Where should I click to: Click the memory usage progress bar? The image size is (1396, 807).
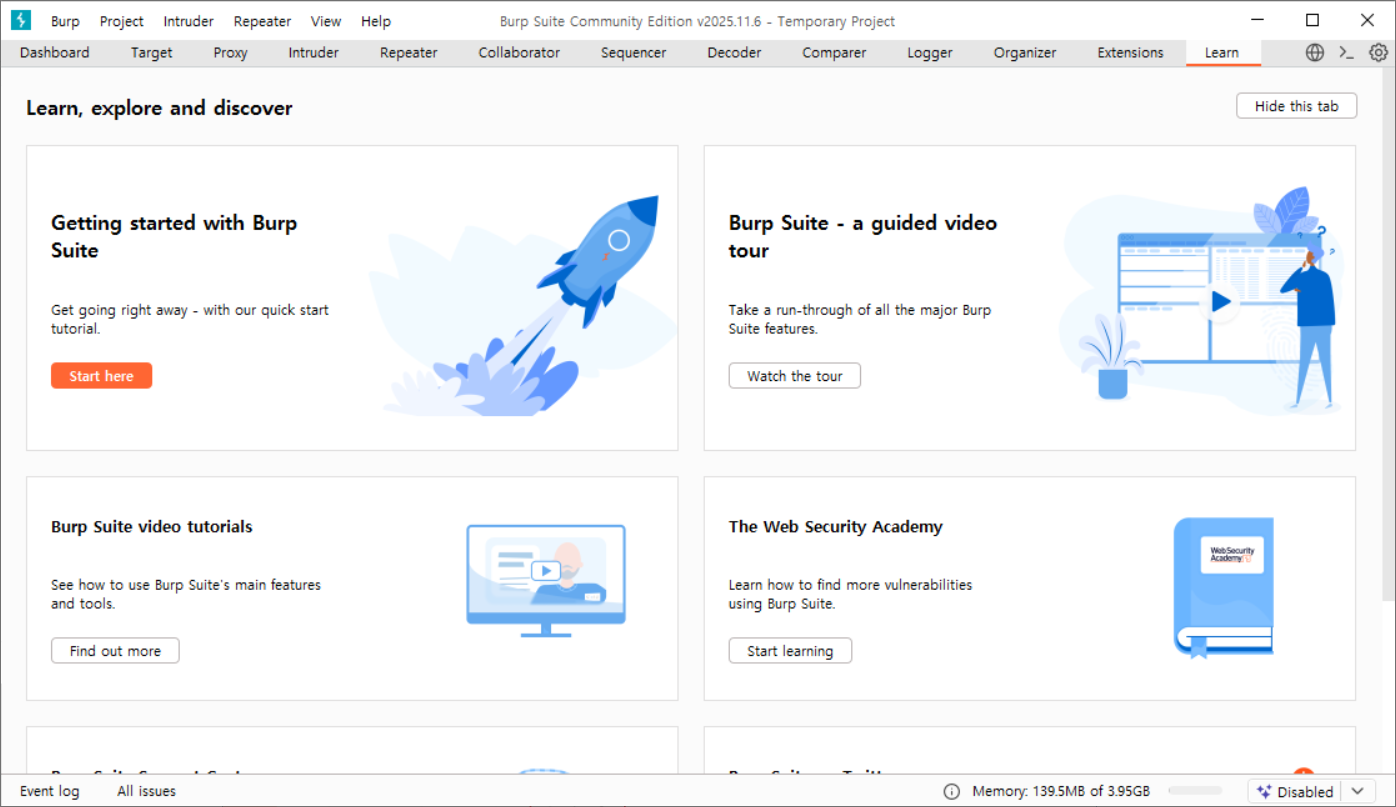pos(1195,791)
